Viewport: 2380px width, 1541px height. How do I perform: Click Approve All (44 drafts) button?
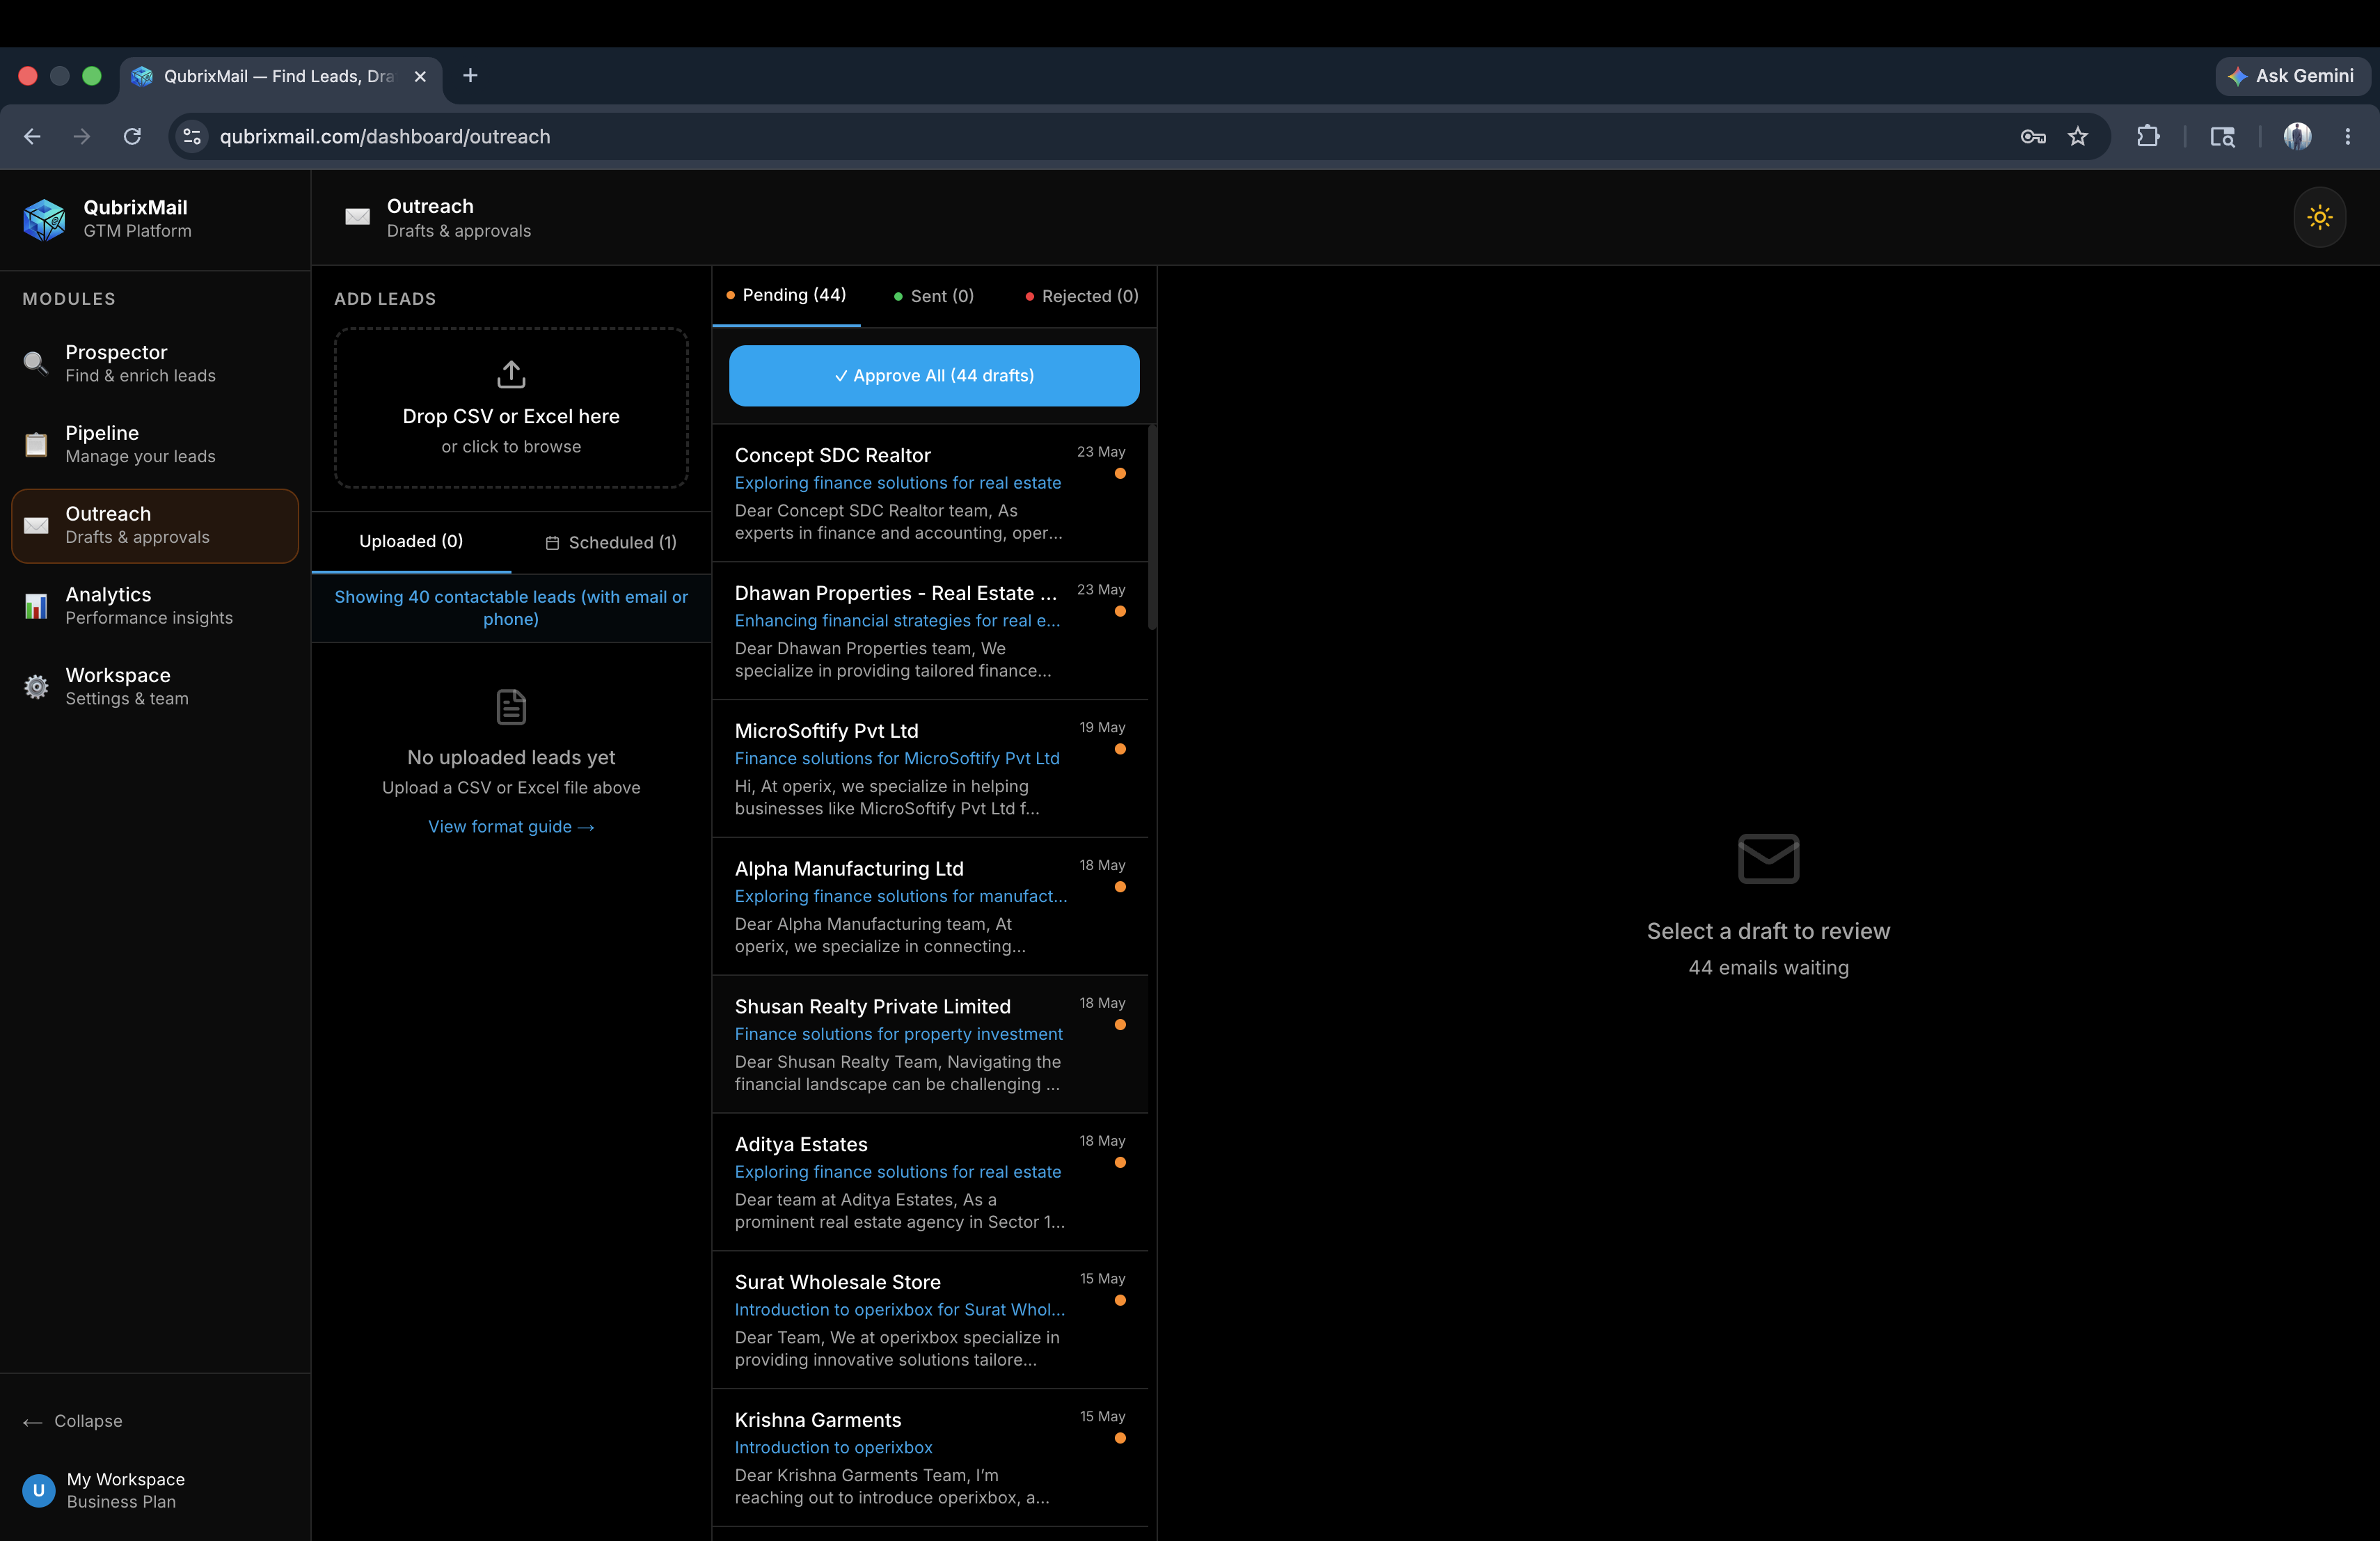pyautogui.click(x=934, y=375)
